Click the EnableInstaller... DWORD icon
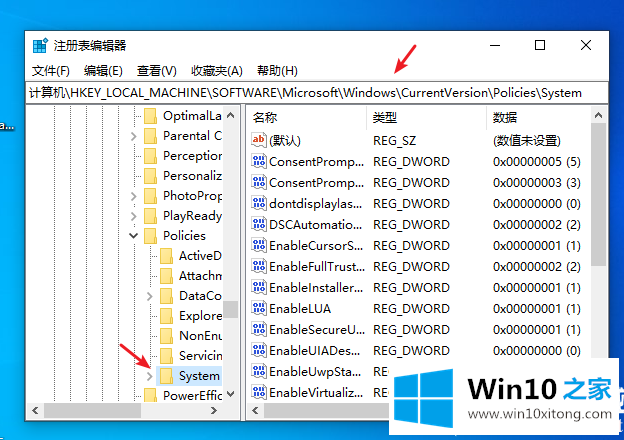The height and width of the screenshot is (440, 624). pos(259,287)
